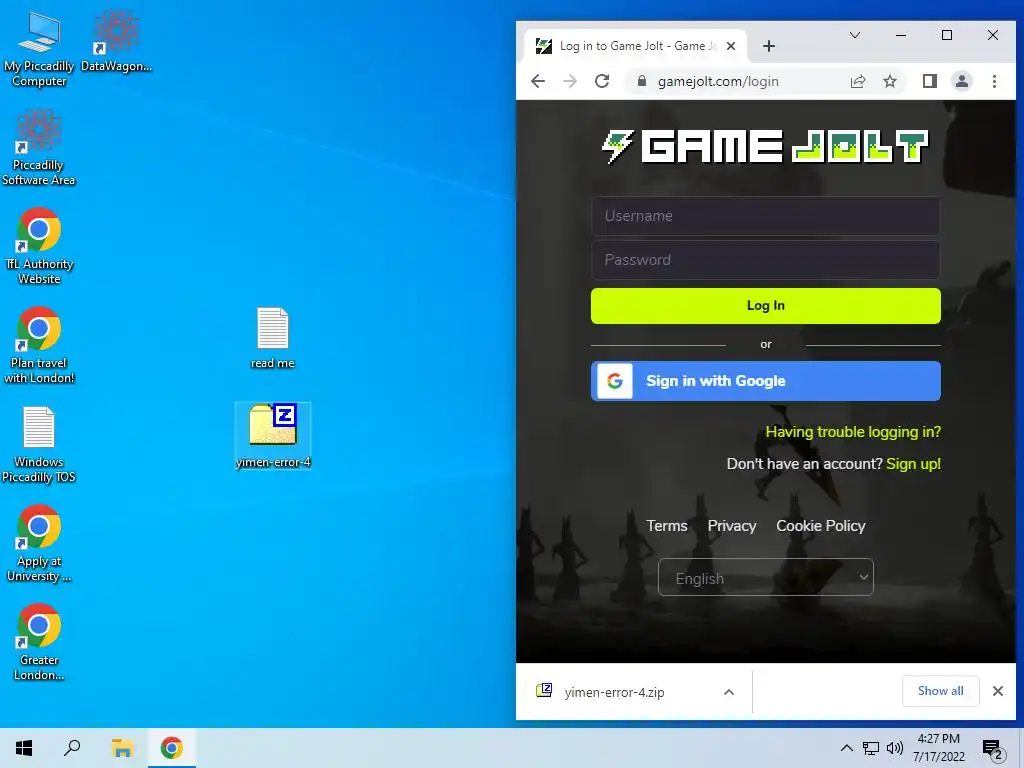Show all downloads
The height and width of the screenshot is (768, 1024).
pos(940,691)
